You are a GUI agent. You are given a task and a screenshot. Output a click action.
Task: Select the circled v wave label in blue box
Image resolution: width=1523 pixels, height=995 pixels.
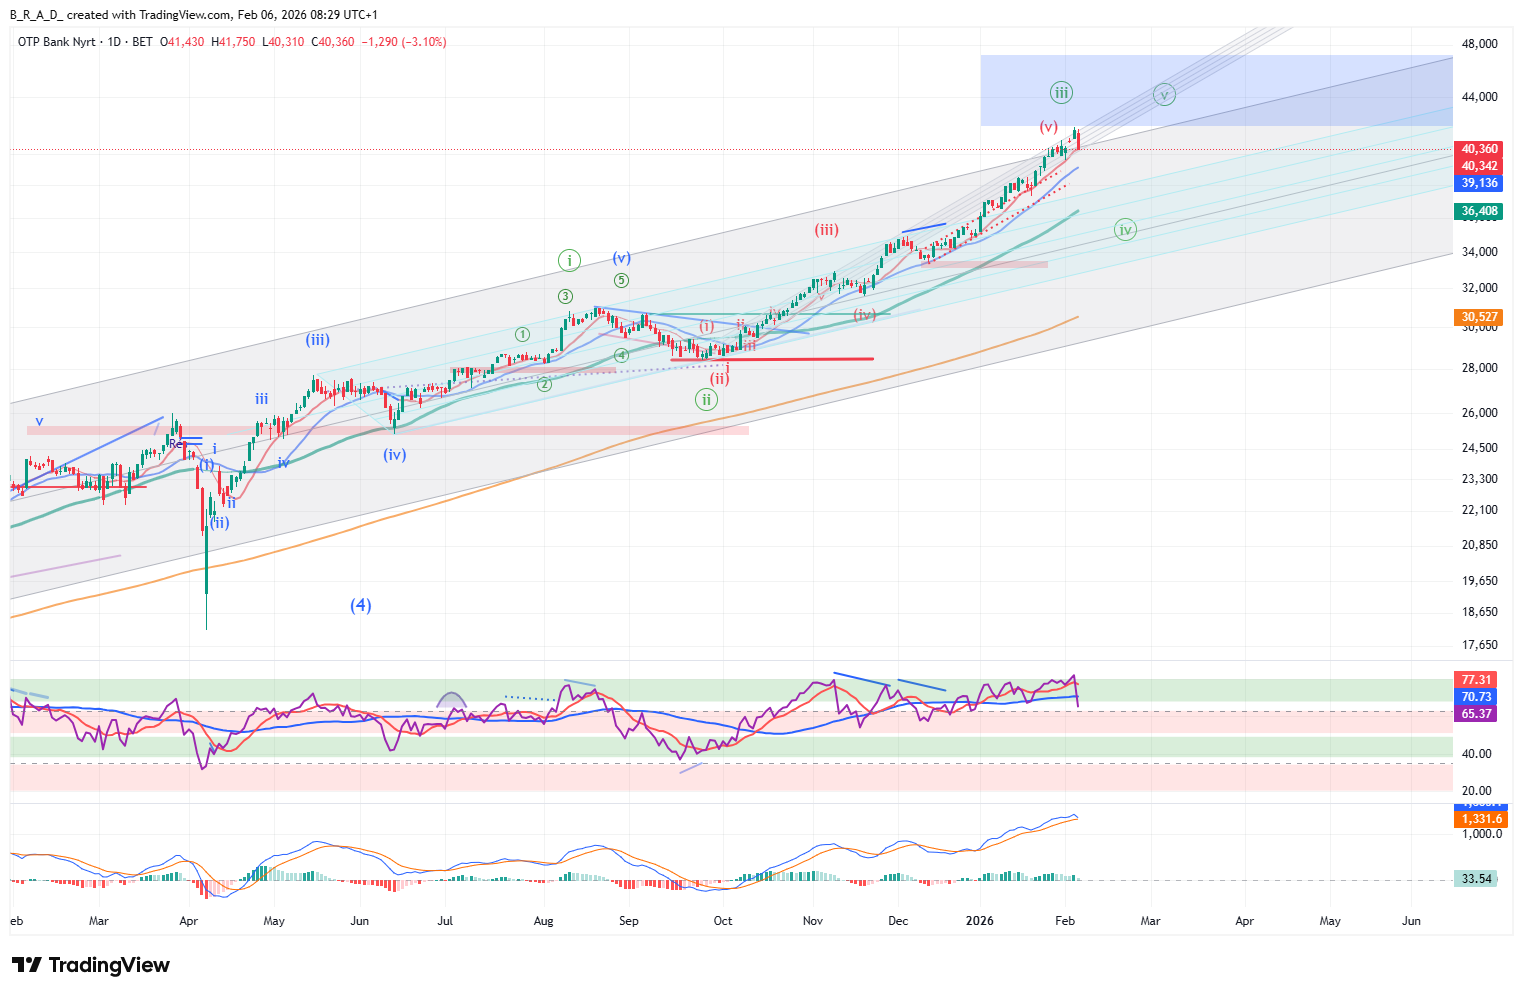1163,95
